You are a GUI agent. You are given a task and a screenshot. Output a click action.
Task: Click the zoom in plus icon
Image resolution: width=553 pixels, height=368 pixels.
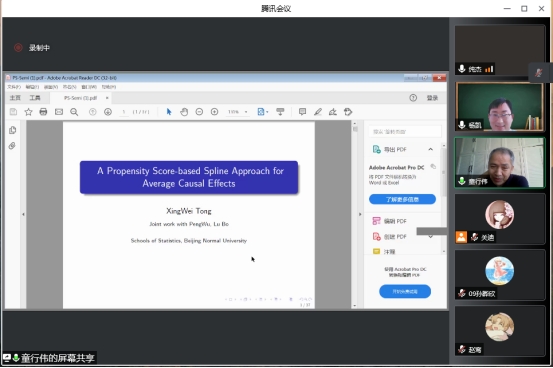click(214, 112)
